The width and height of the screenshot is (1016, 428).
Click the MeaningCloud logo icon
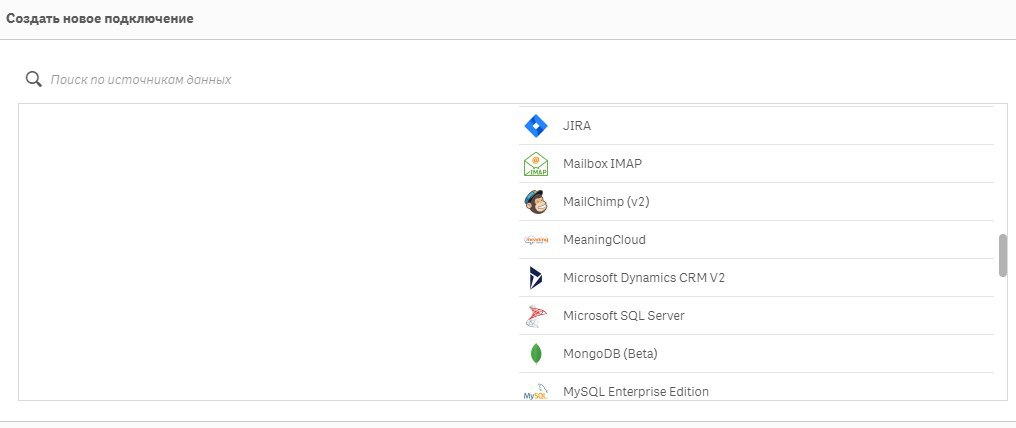[536, 240]
